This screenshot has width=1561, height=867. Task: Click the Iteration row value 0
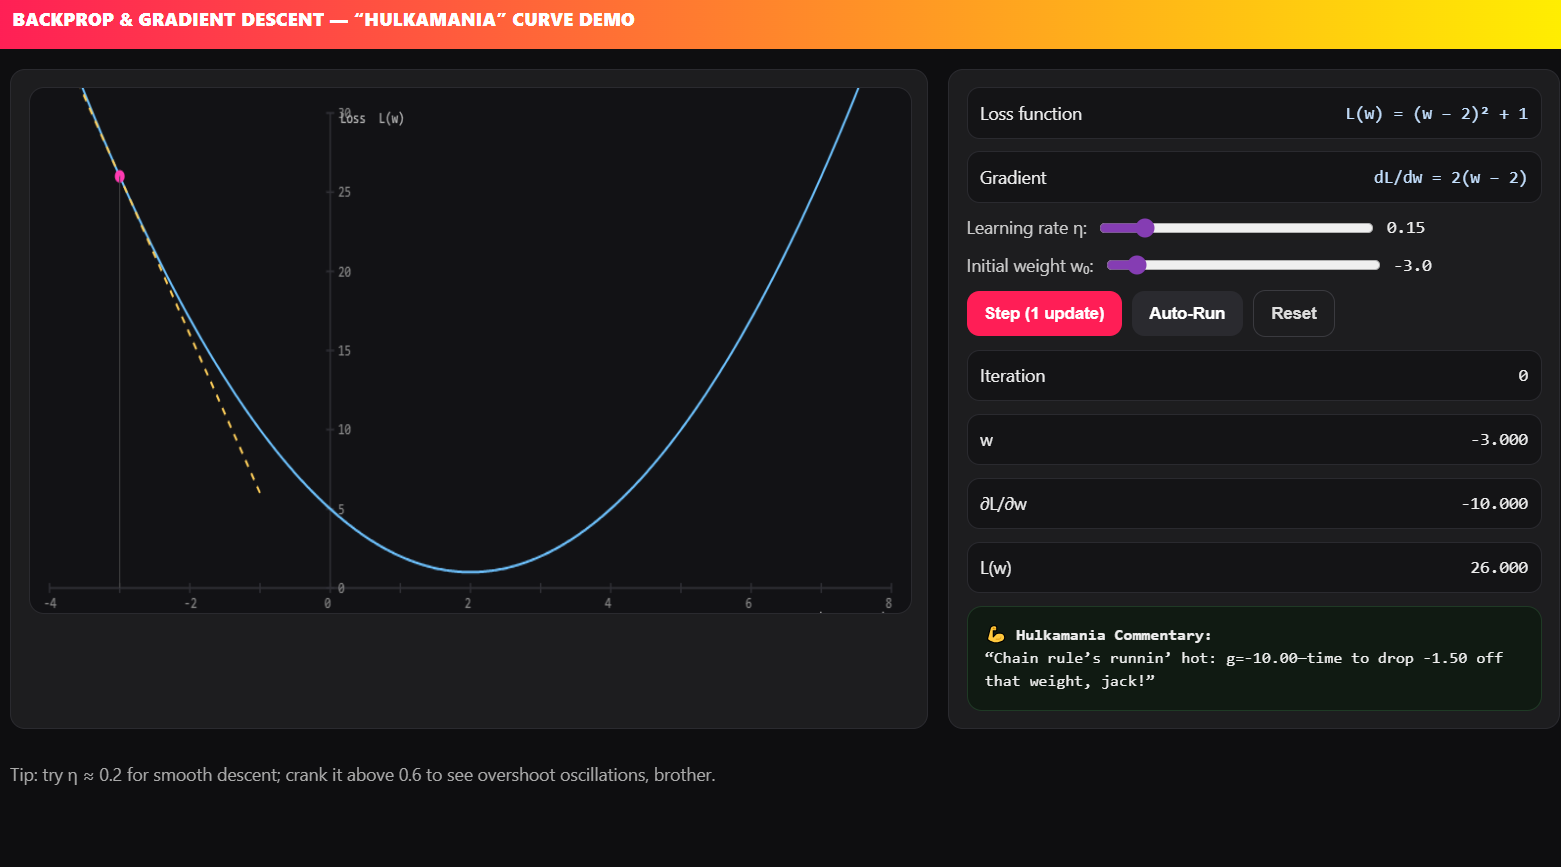1523,376
